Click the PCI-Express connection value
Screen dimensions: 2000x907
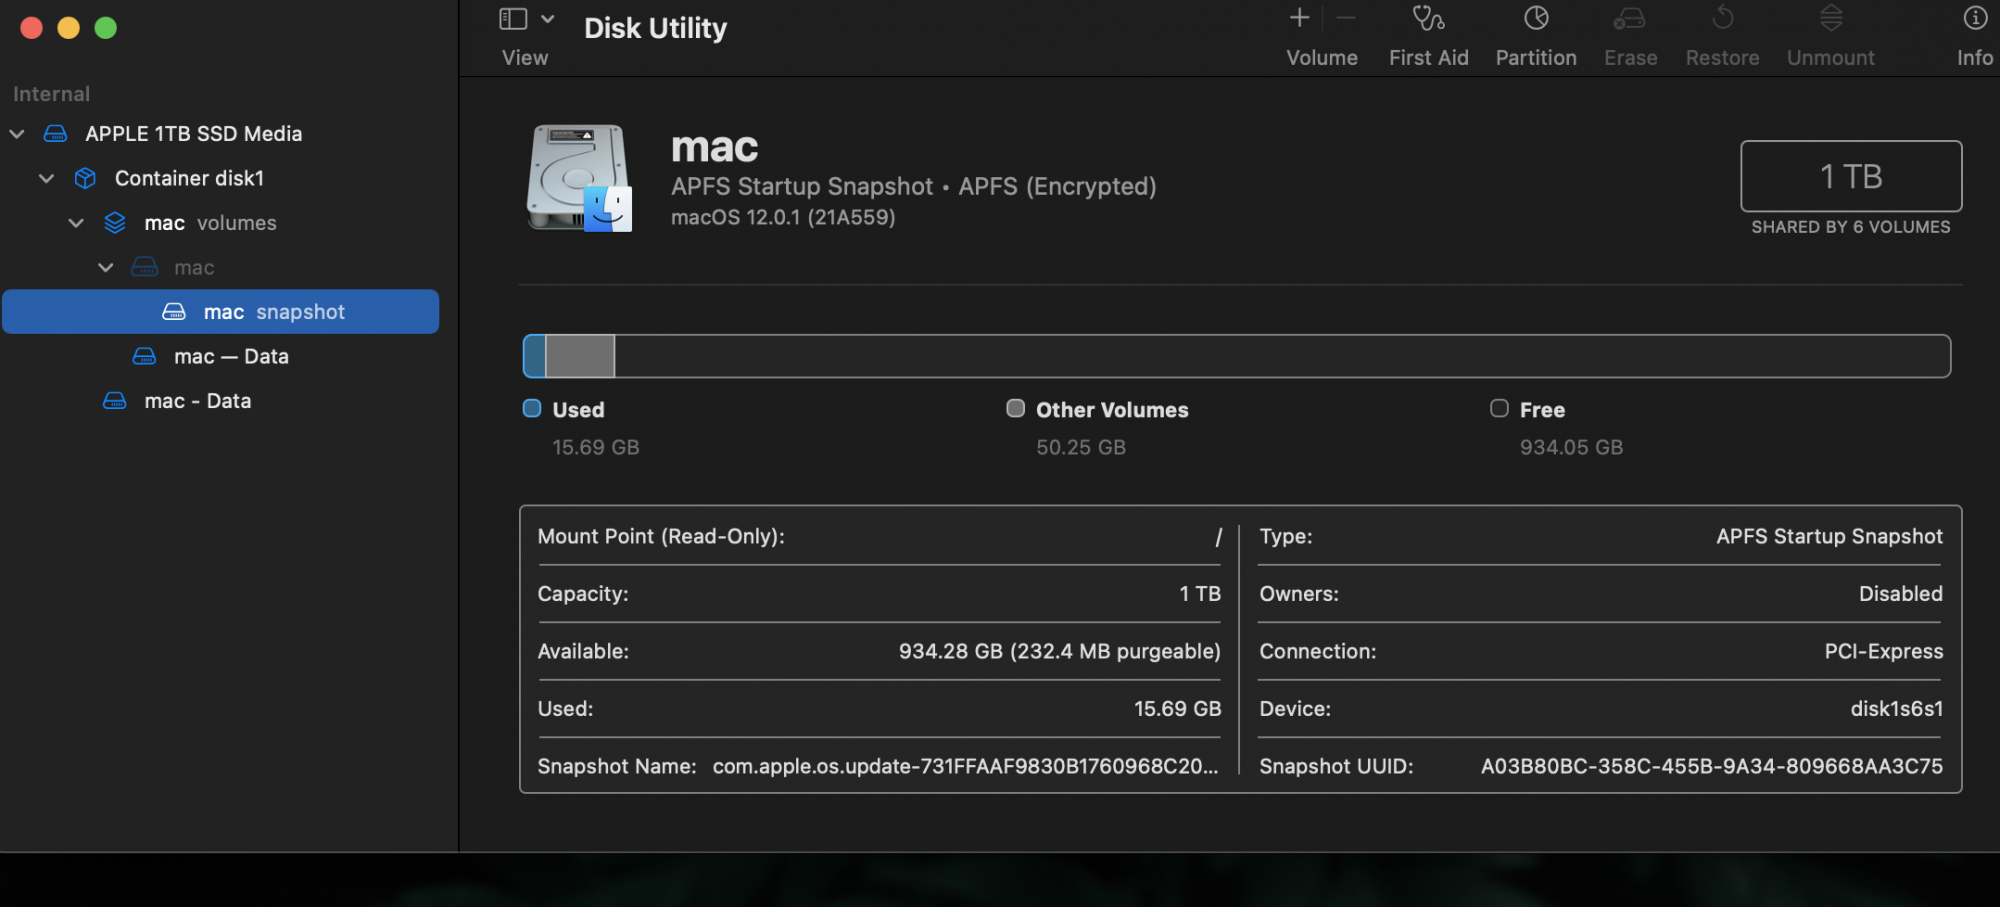1884,651
